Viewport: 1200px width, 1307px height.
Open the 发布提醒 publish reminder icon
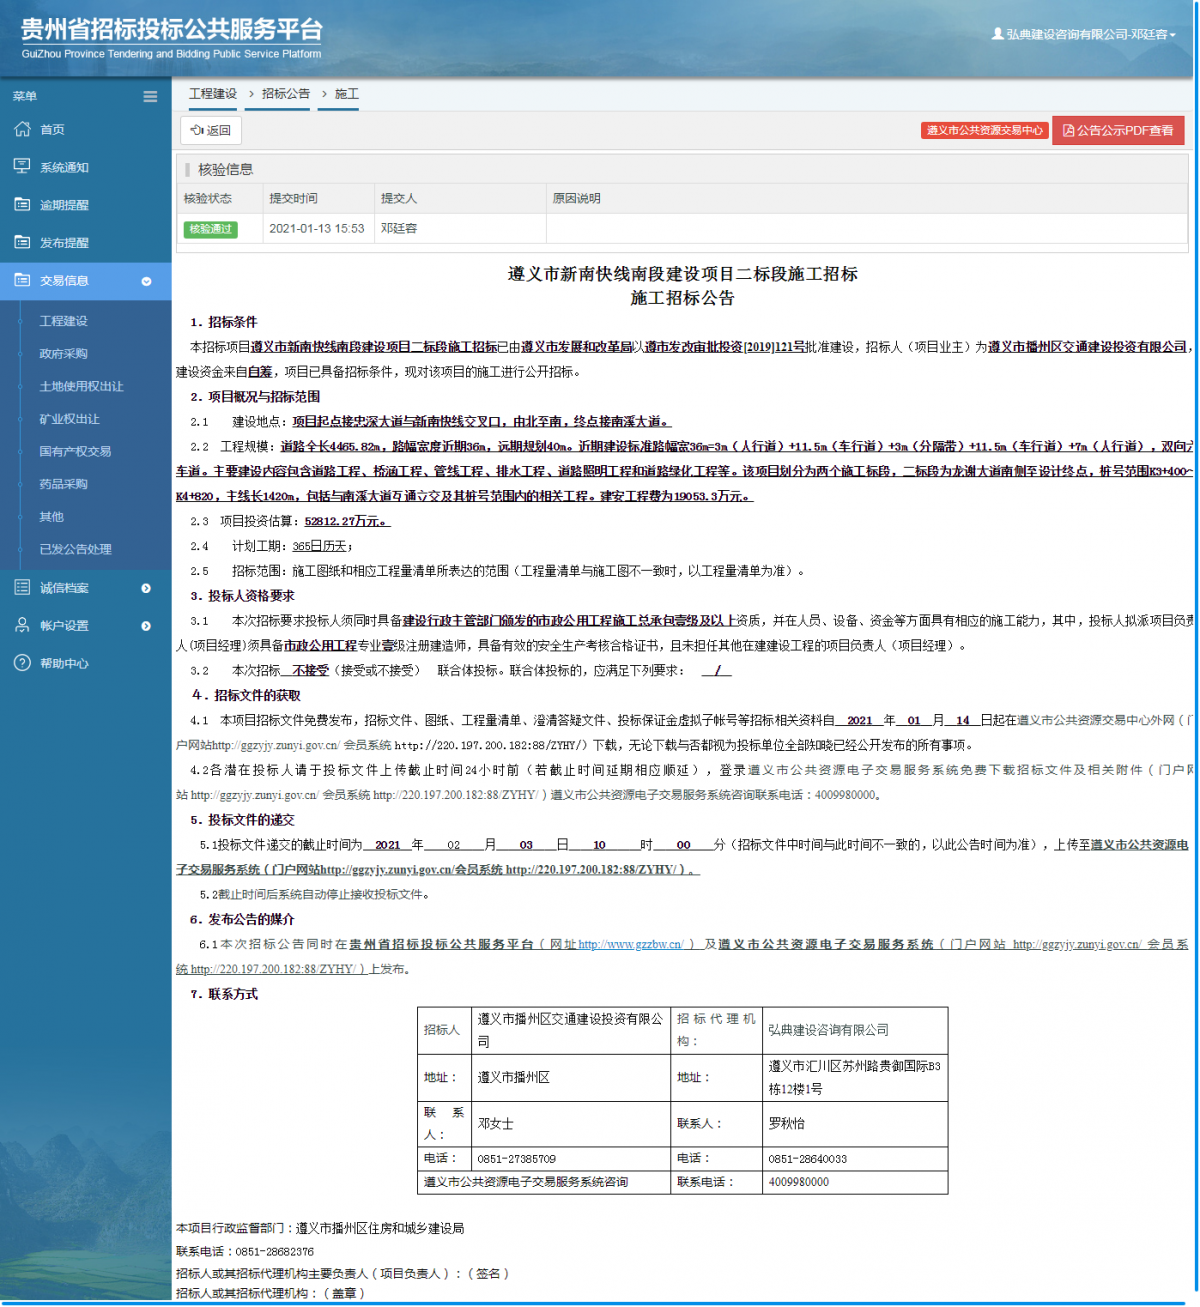click(x=20, y=242)
